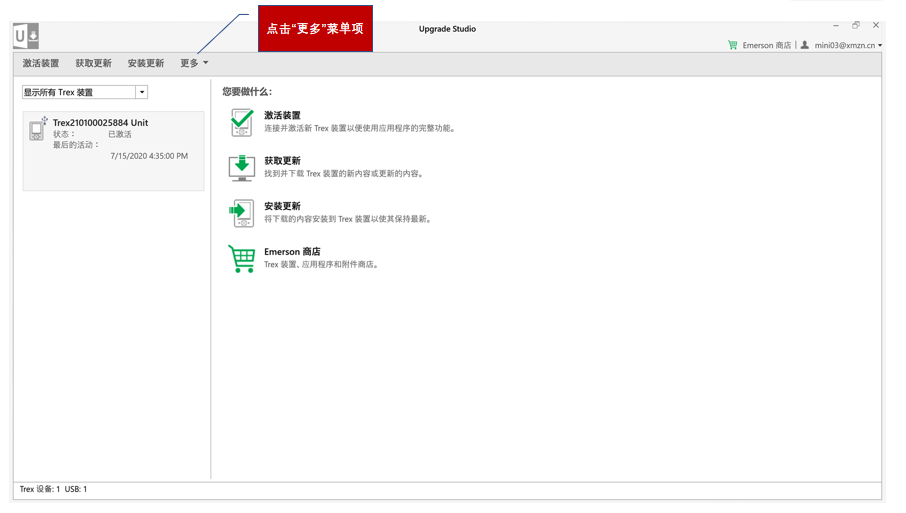Click the user account person icon
Screen dimensions: 906x513
[x=805, y=45]
